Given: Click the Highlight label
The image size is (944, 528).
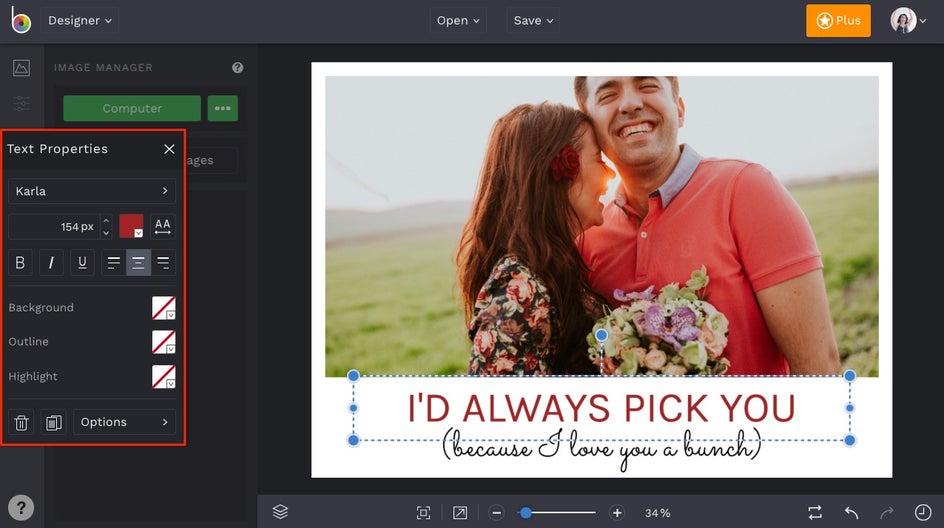Looking at the screenshot, I should click(33, 376).
